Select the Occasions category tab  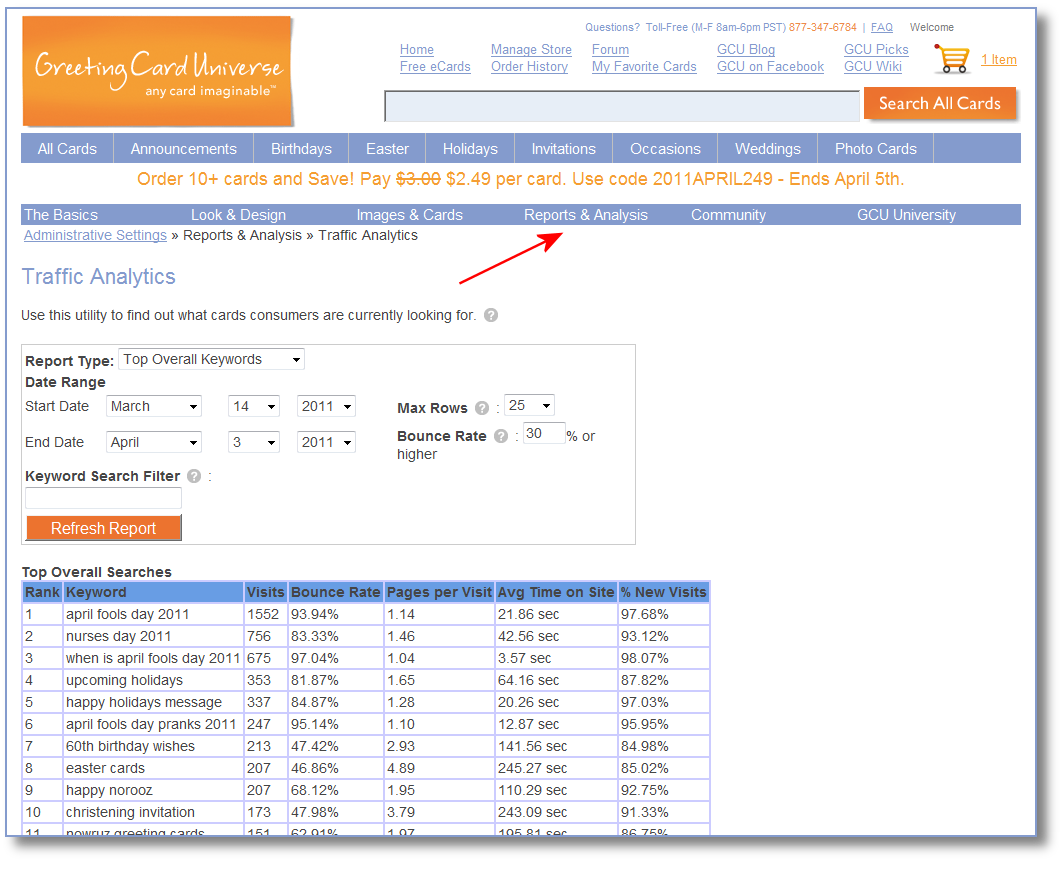pyautogui.click(x=665, y=149)
